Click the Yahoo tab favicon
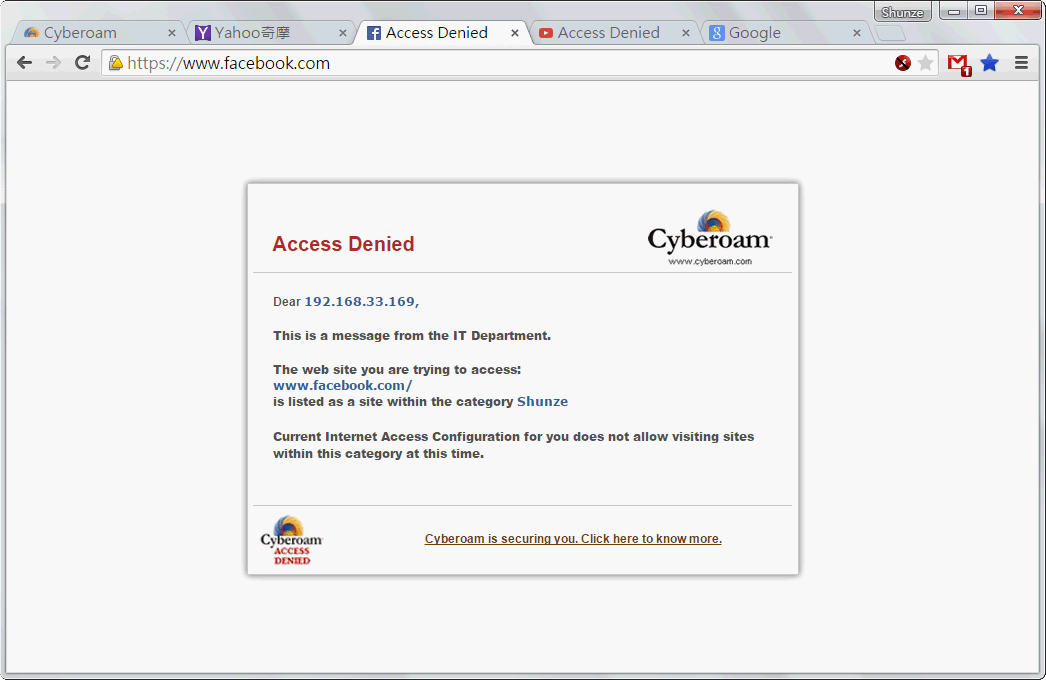Screen dimensions: 1046x680 [203, 33]
